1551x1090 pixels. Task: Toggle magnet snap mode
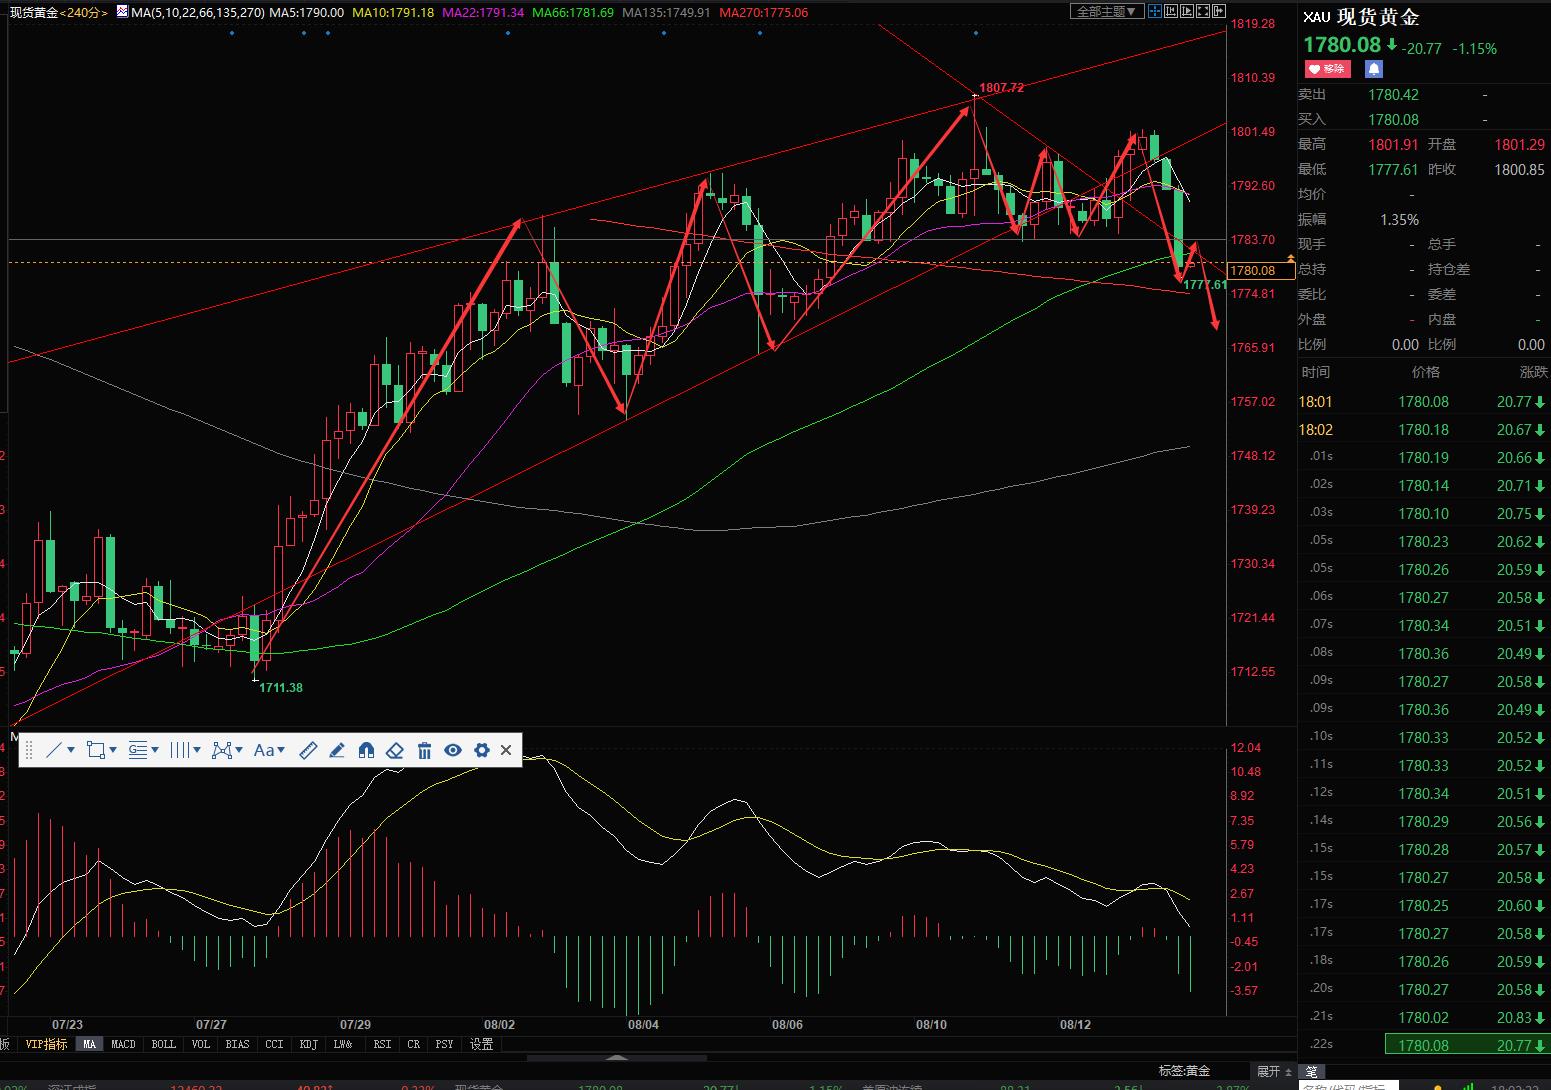[x=366, y=750]
